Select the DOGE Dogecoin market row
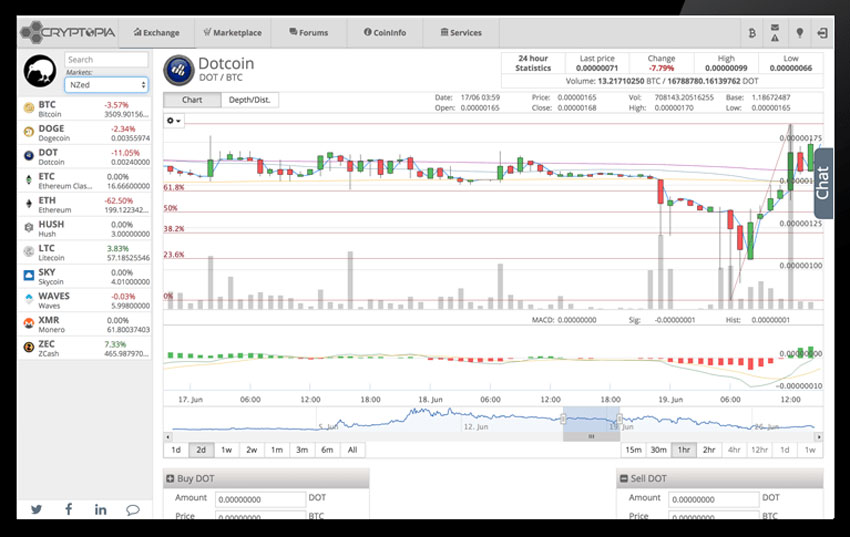The height and width of the screenshot is (537, 850). pos(85,133)
